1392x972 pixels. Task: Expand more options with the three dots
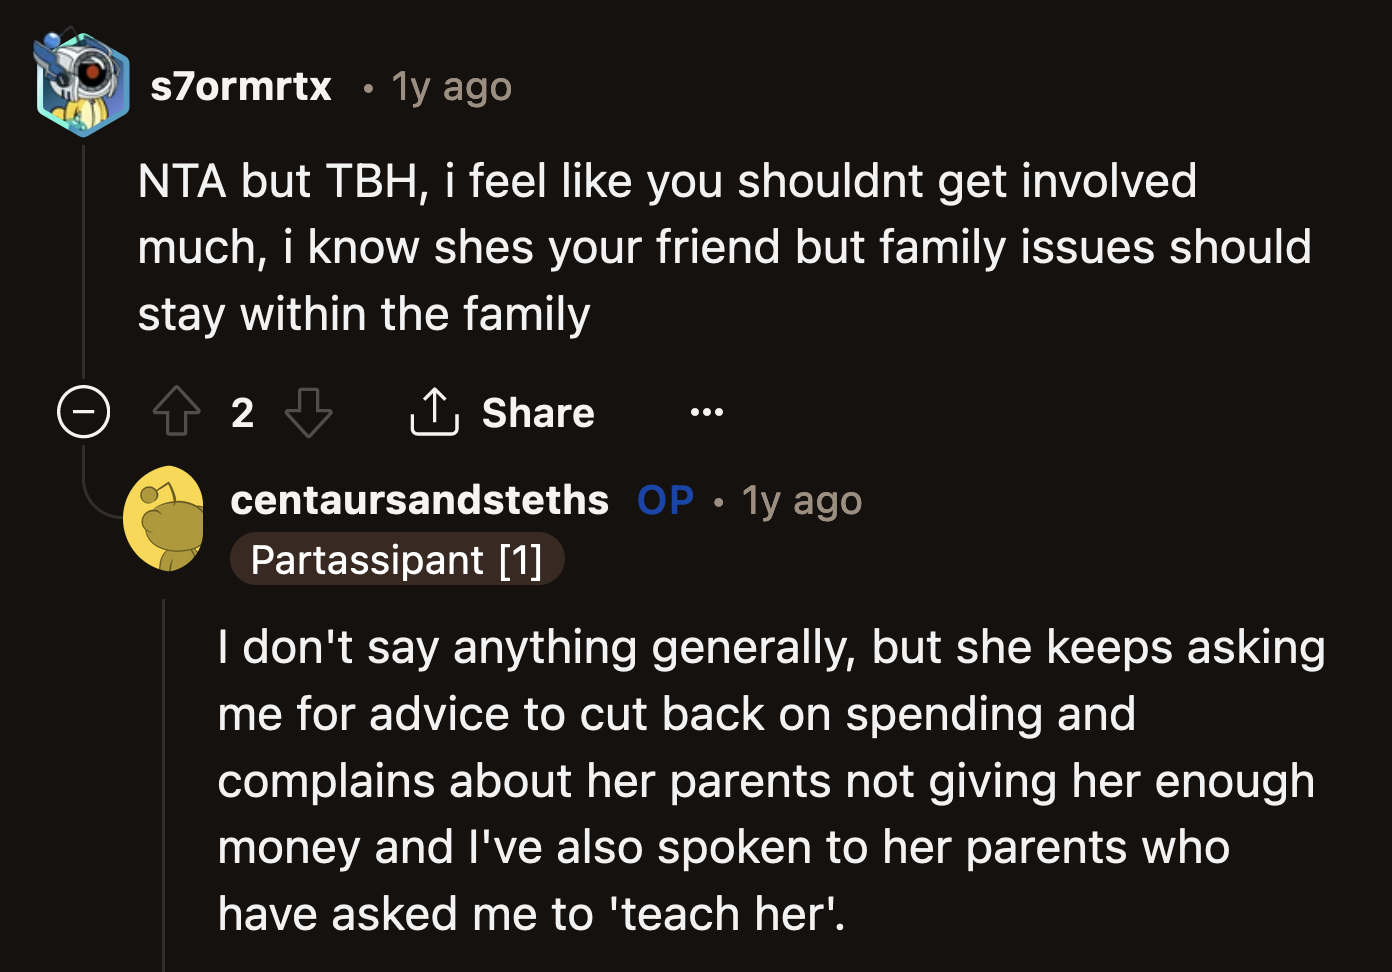(707, 412)
